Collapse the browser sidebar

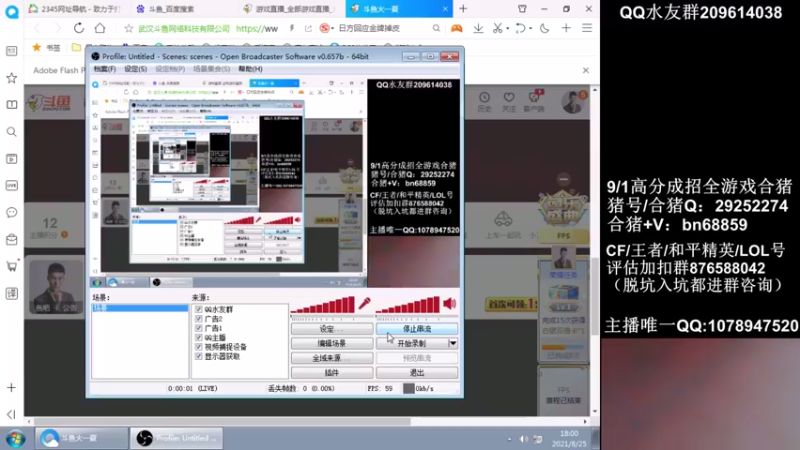point(11,414)
